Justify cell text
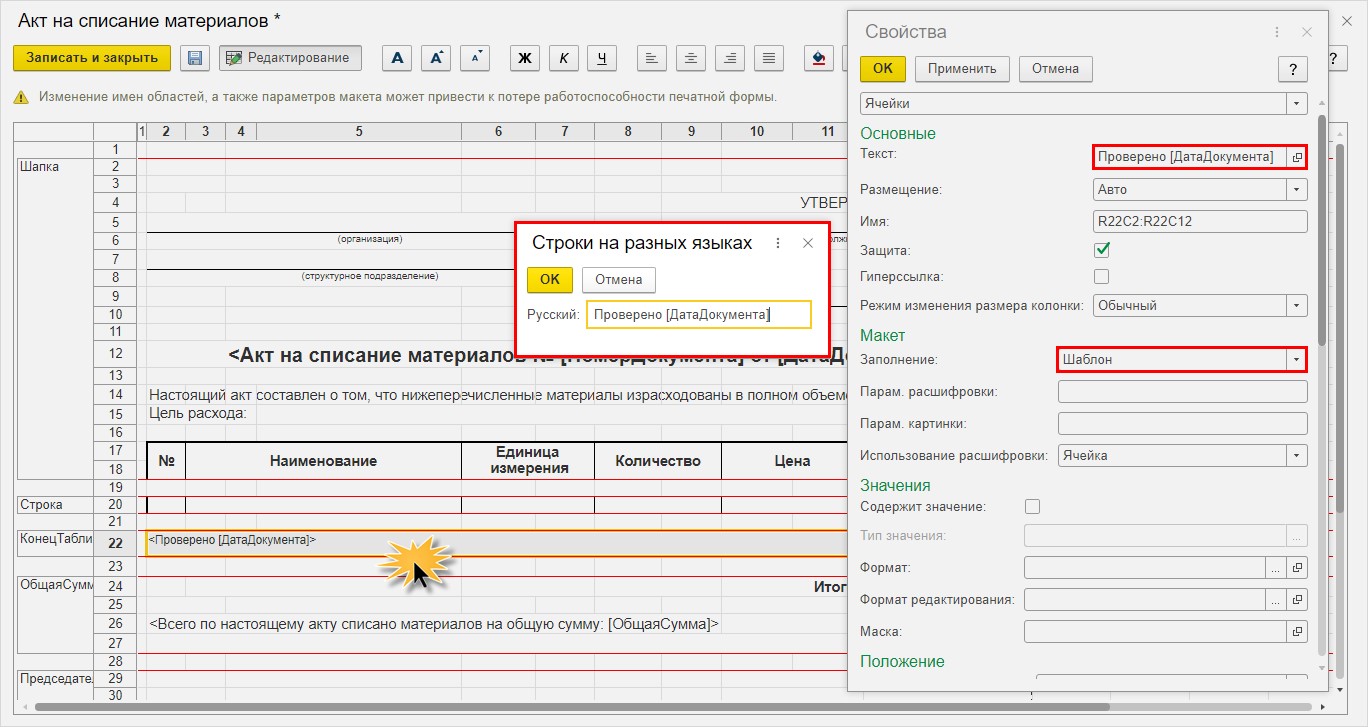Viewport: 1368px width, 727px height. [768, 58]
